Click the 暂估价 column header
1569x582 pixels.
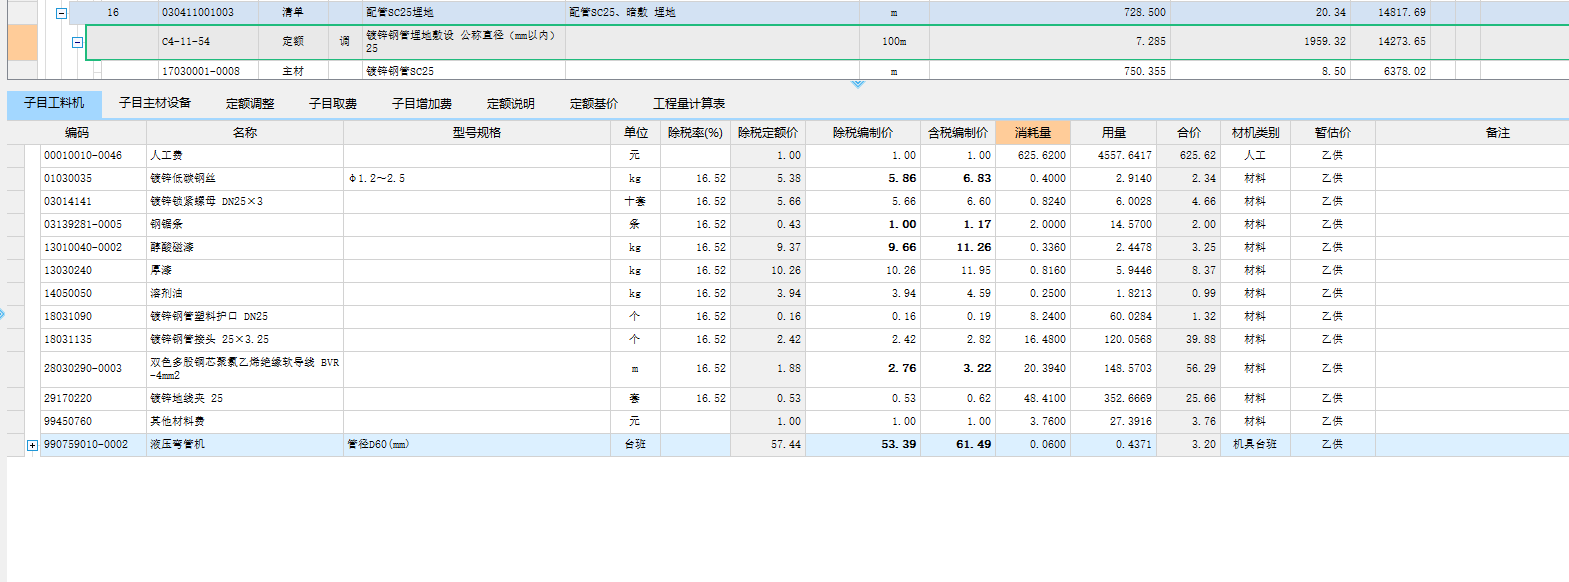click(x=1333, y=132)
